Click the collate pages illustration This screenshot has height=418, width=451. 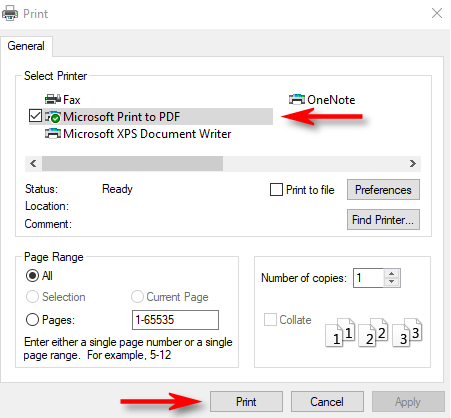coord(374,332)
